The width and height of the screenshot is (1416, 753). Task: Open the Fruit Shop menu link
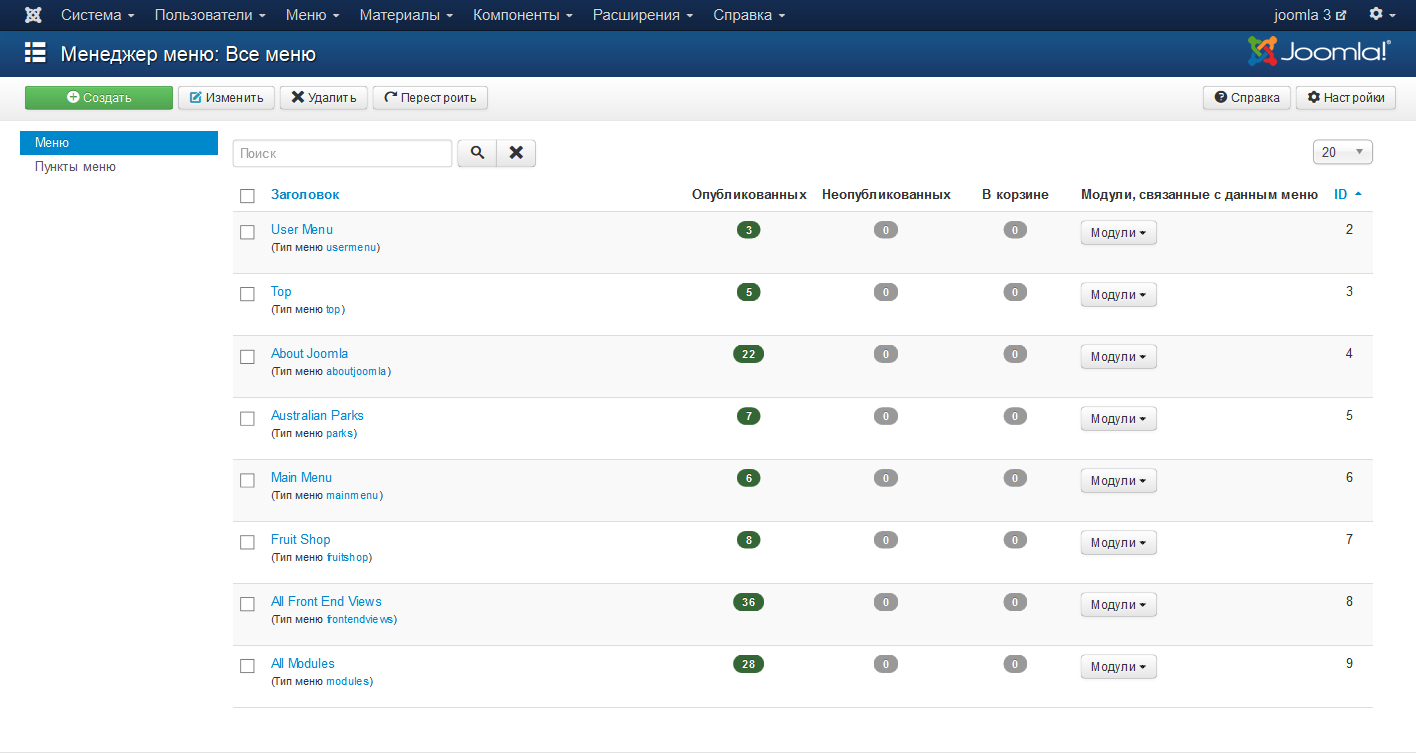pyautogui.click(x=300, y=539)
